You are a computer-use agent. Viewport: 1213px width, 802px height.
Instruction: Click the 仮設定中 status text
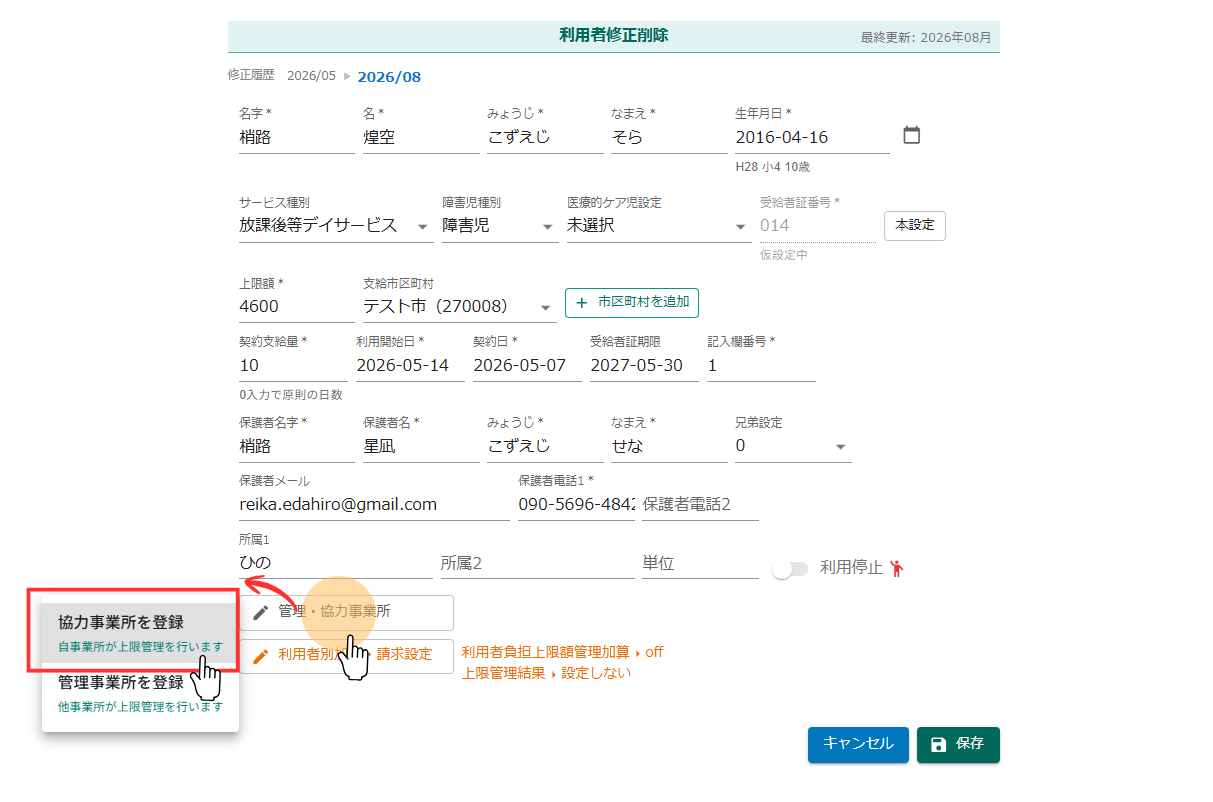pyautogui.click(x=784, y=255)
